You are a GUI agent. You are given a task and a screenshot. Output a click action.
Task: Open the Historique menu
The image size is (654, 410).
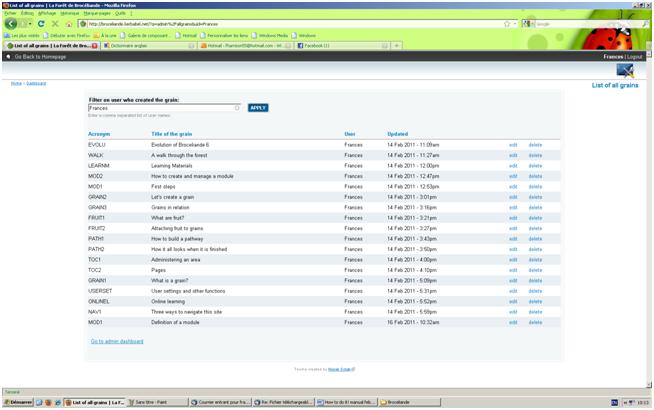click(x=69, y=13)
